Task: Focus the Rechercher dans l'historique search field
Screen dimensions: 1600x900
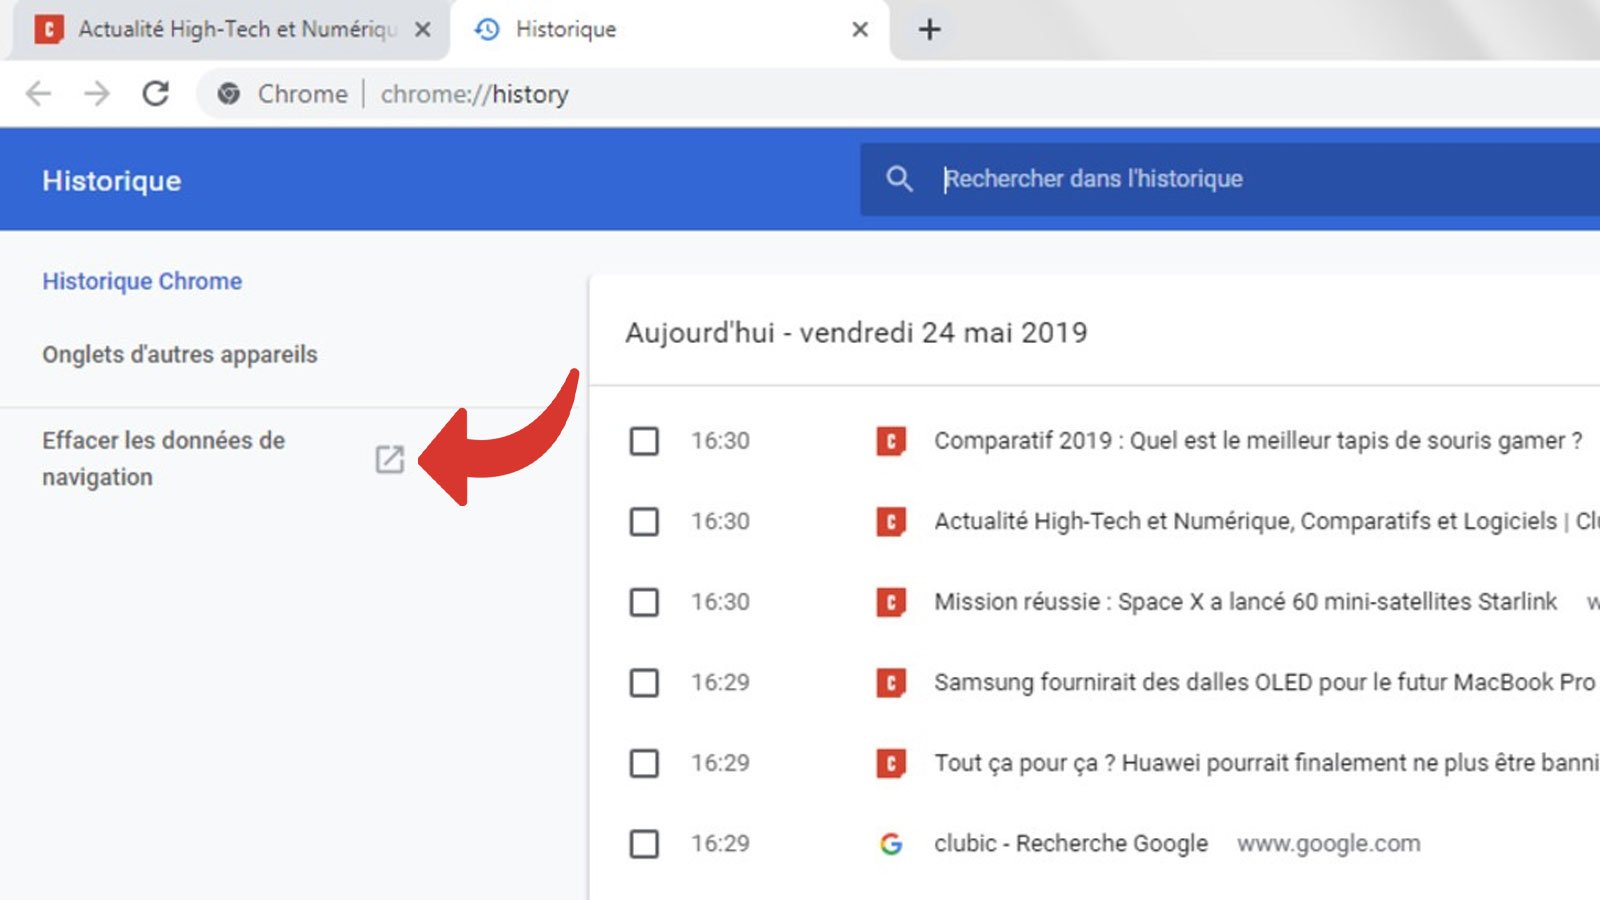Action: click(1230, 179)
